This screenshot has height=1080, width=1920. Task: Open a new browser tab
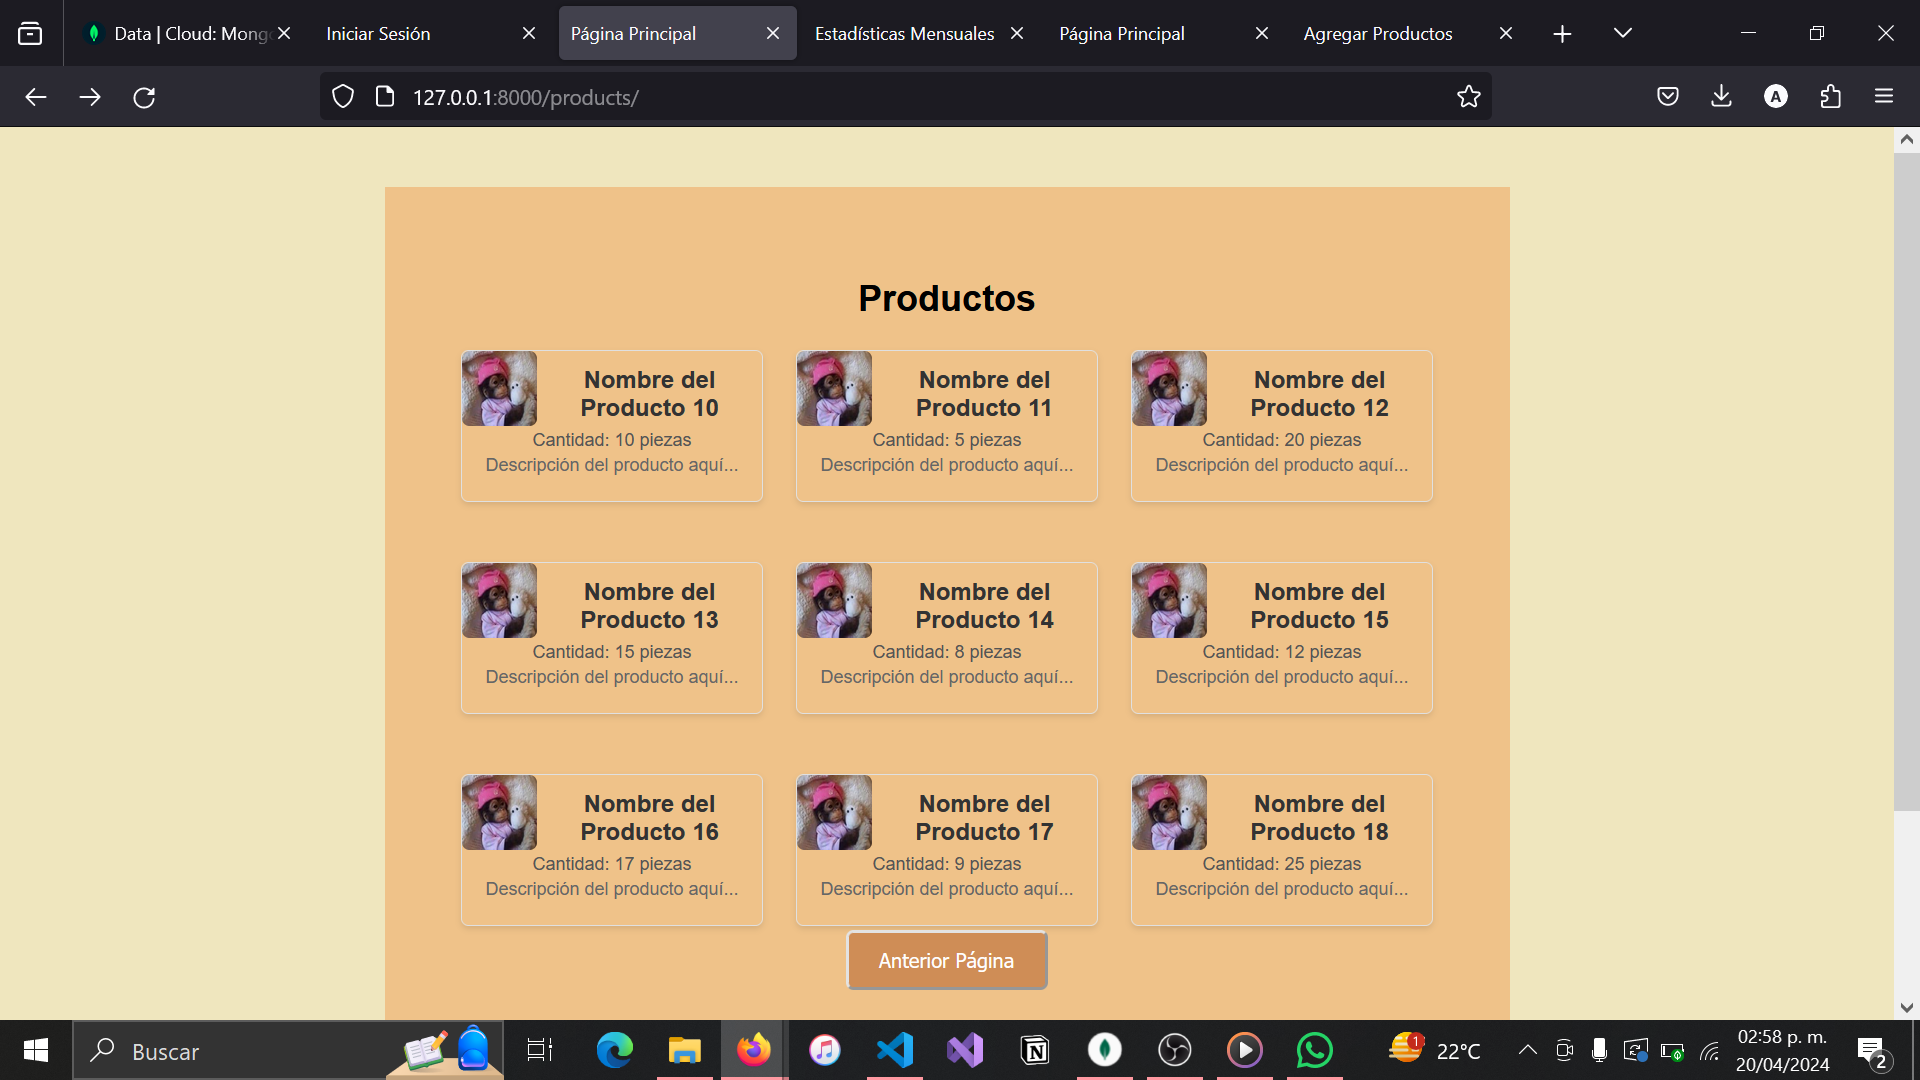pos(1562,33)
